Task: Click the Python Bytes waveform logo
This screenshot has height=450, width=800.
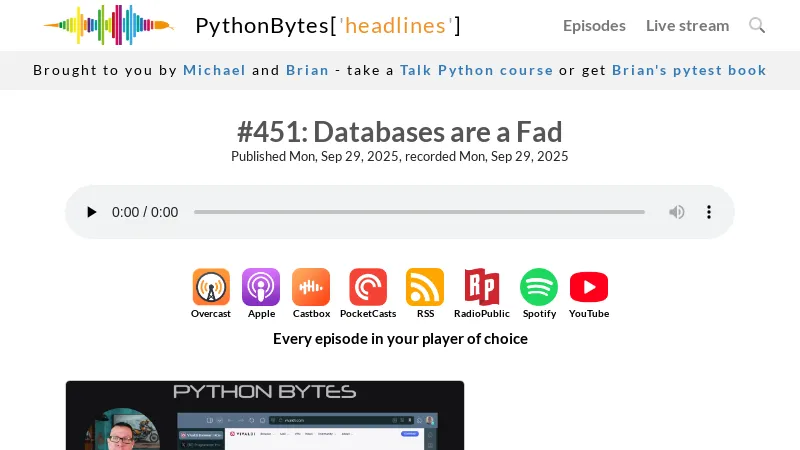Action: [x=108, y=26]
